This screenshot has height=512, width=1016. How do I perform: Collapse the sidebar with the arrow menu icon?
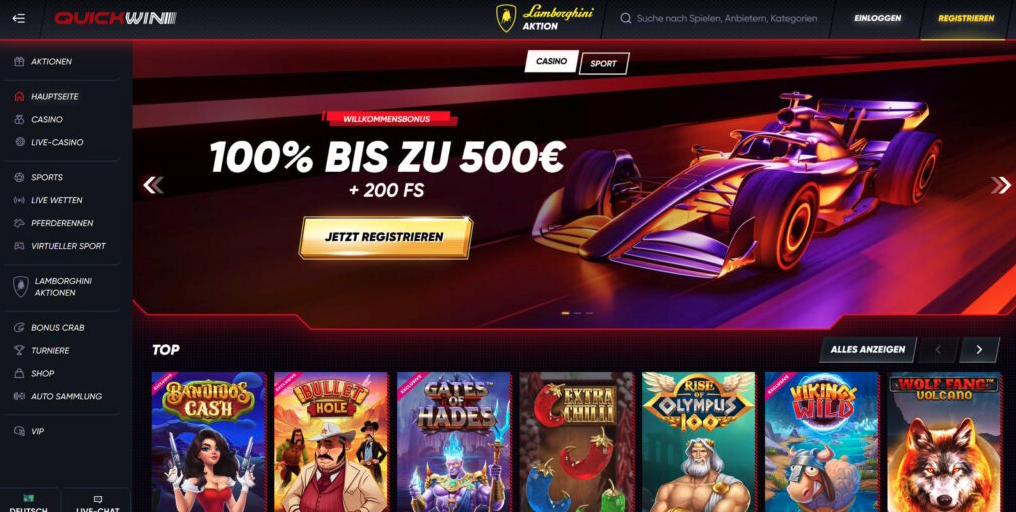point(19,18)
